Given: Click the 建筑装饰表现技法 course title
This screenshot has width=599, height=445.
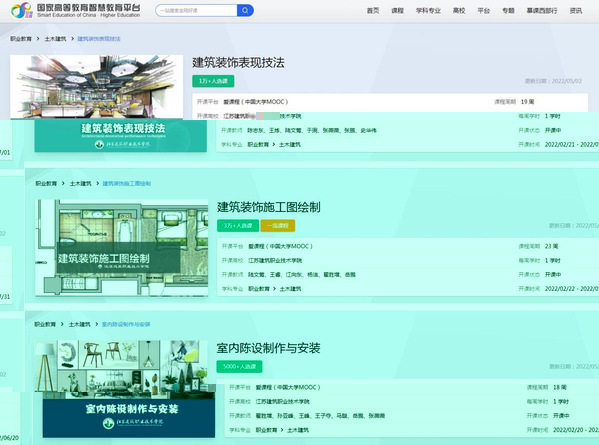Looking at the screenshot, I should [238, 63].
